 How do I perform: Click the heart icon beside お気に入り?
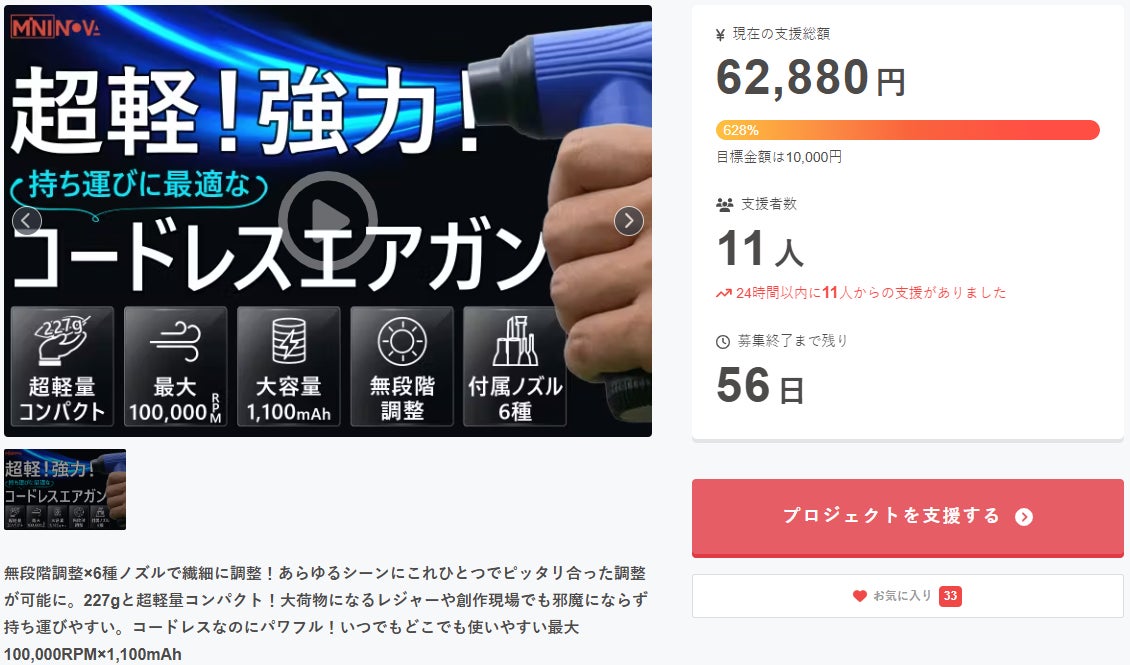click(x=860, y=596)
